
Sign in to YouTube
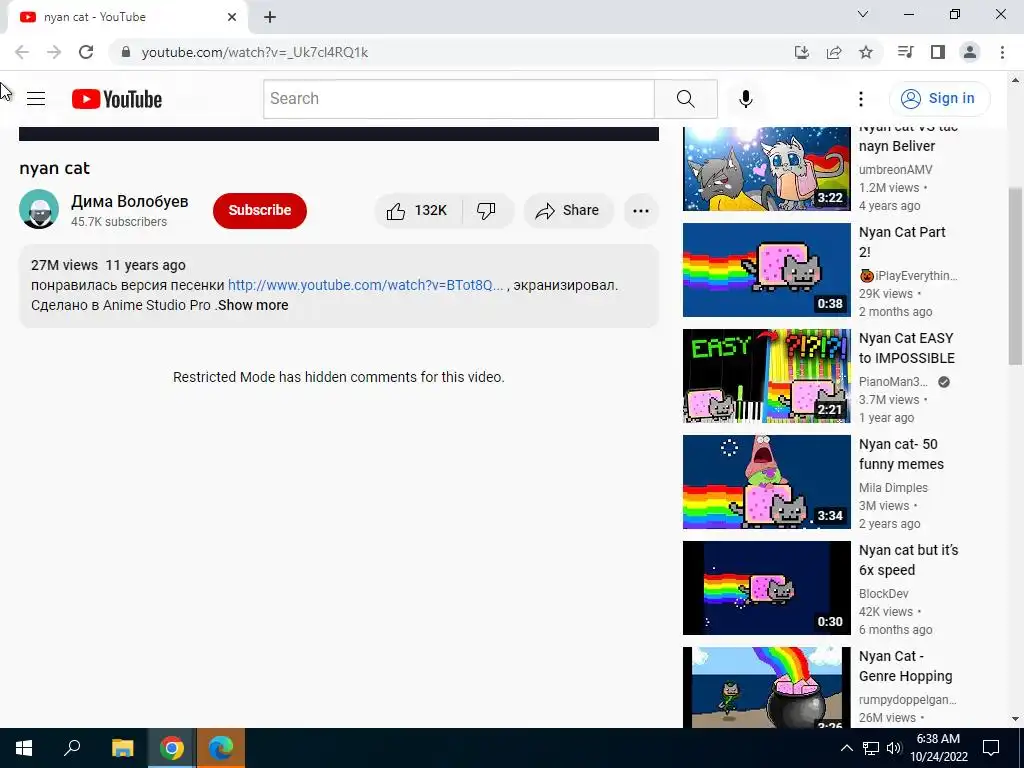(939, 99)
